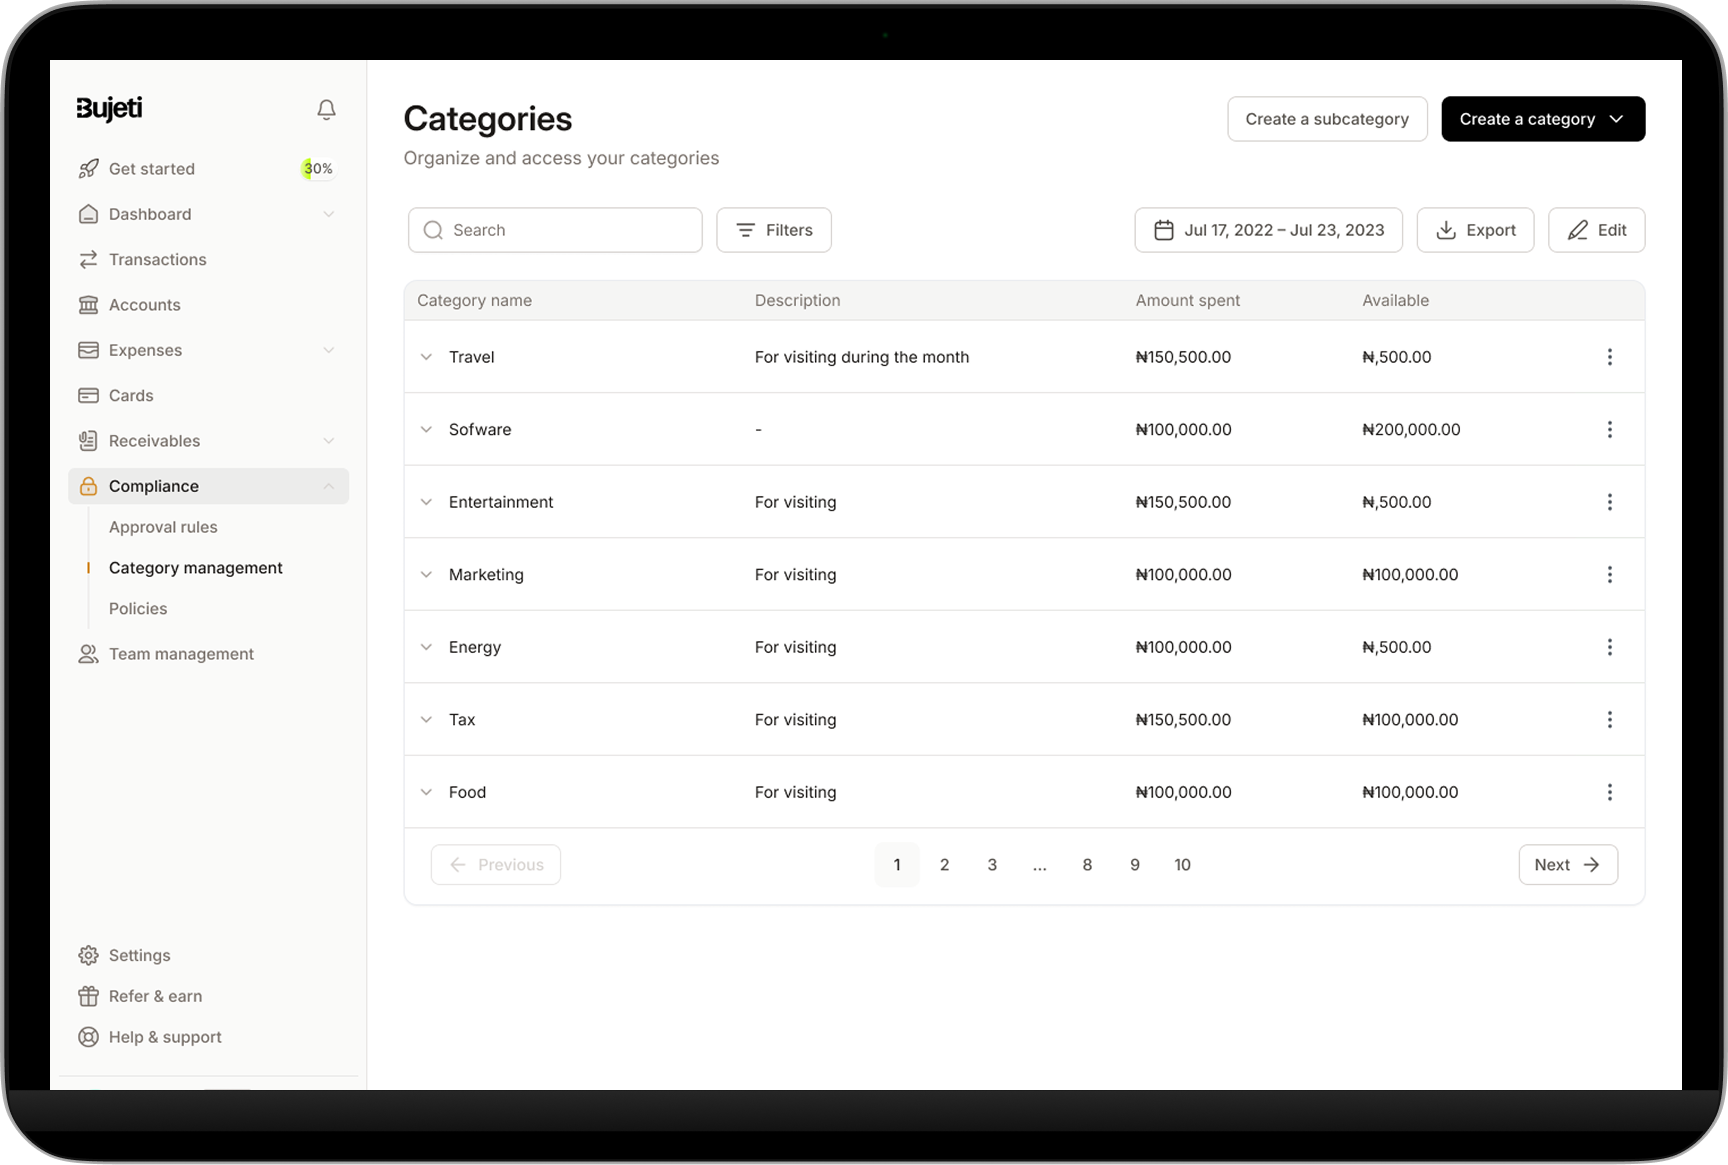Select the Edit pencil icon
The image size is (1728, 1165).
1578,230
